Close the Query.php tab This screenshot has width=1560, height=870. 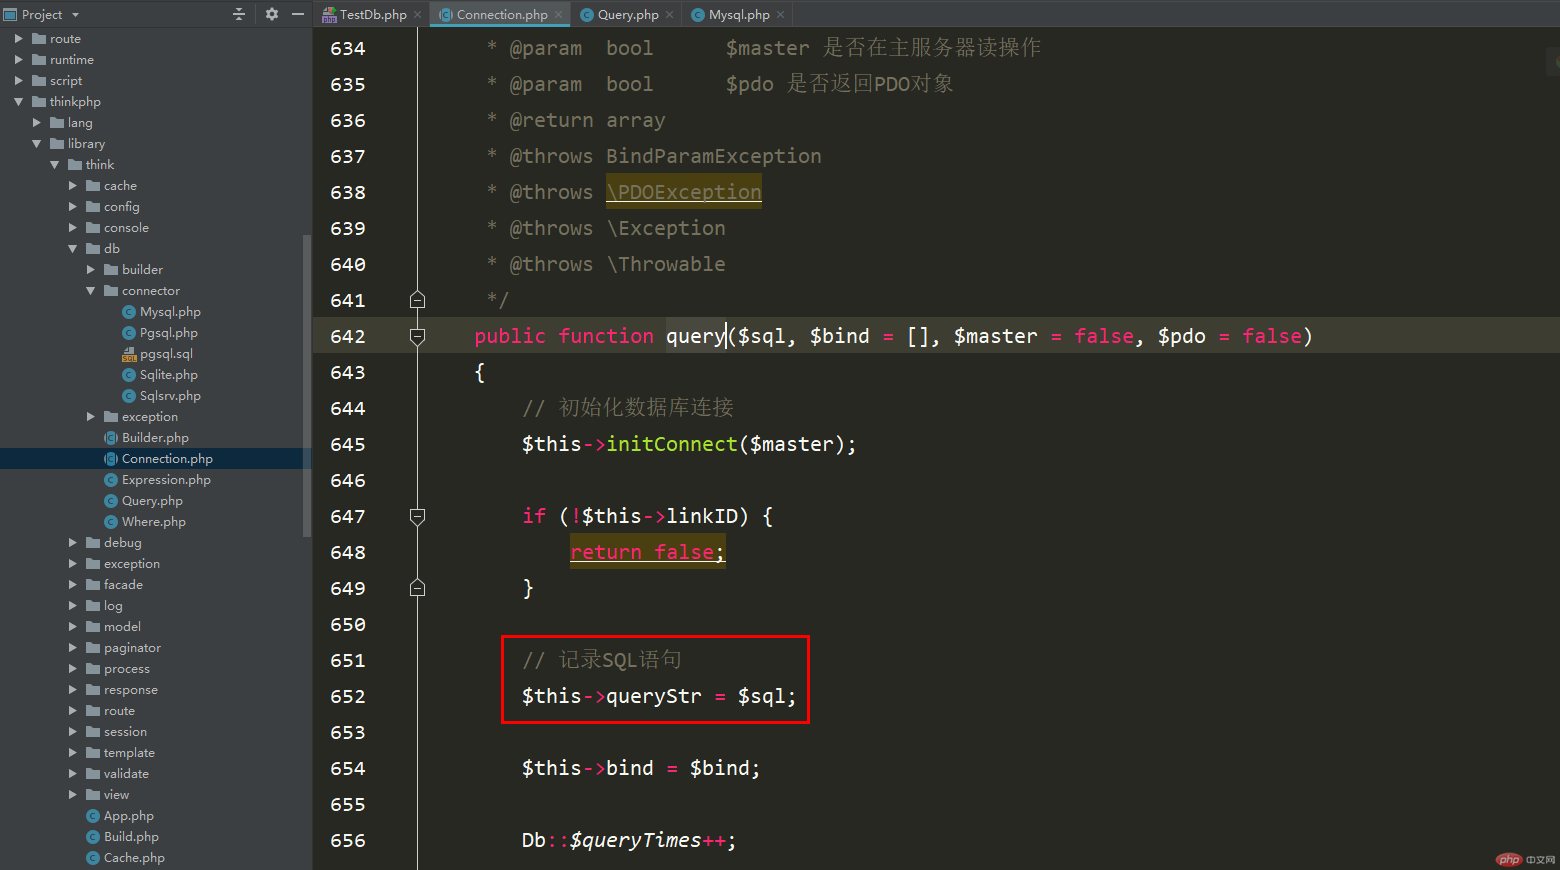(670, 15)
